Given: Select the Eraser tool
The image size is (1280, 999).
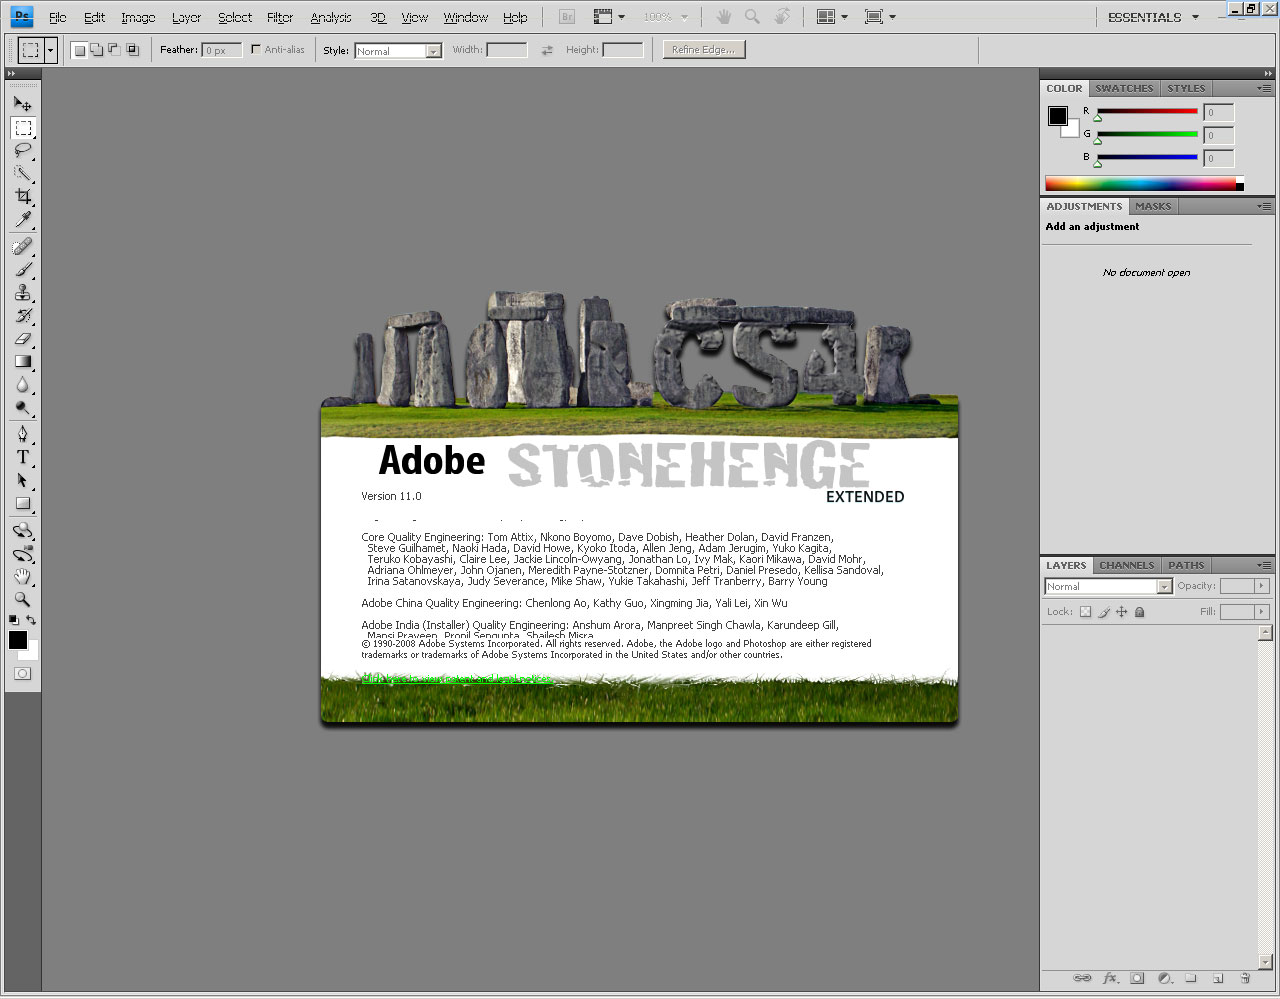Looking at the screenshot, I should click(22, 338).
